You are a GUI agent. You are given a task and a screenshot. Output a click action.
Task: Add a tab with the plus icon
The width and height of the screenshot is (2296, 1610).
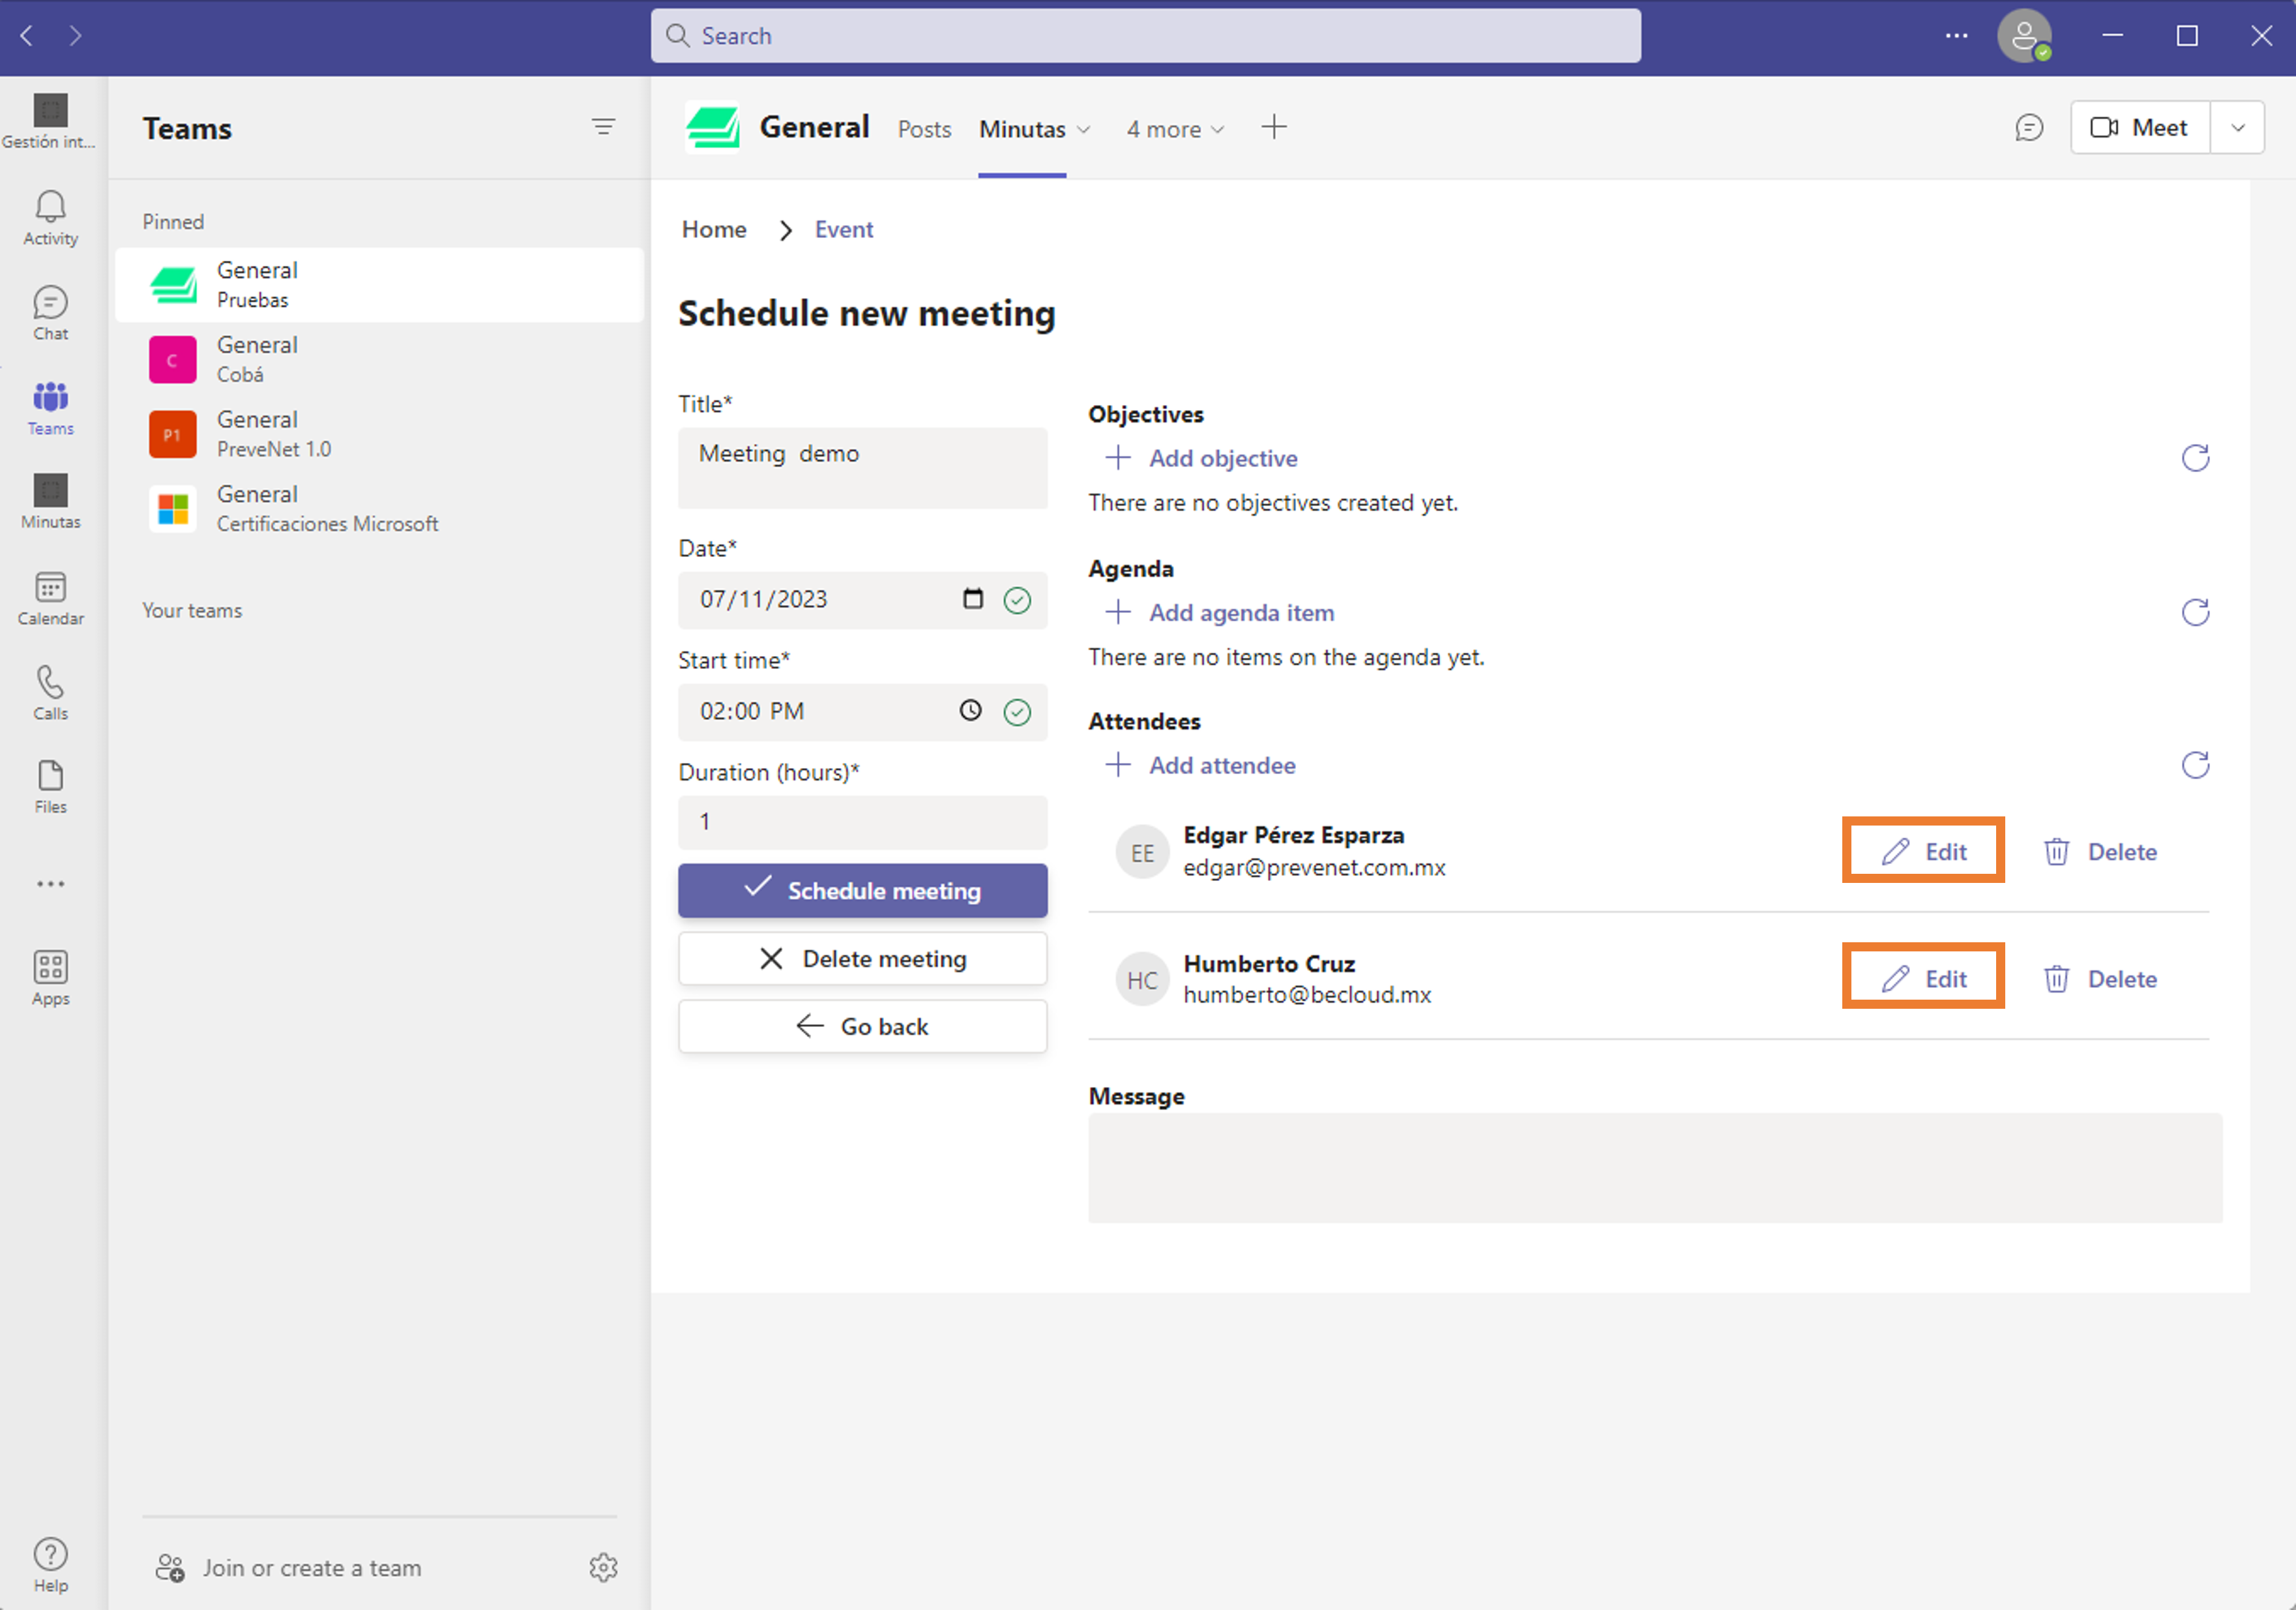1274,127
